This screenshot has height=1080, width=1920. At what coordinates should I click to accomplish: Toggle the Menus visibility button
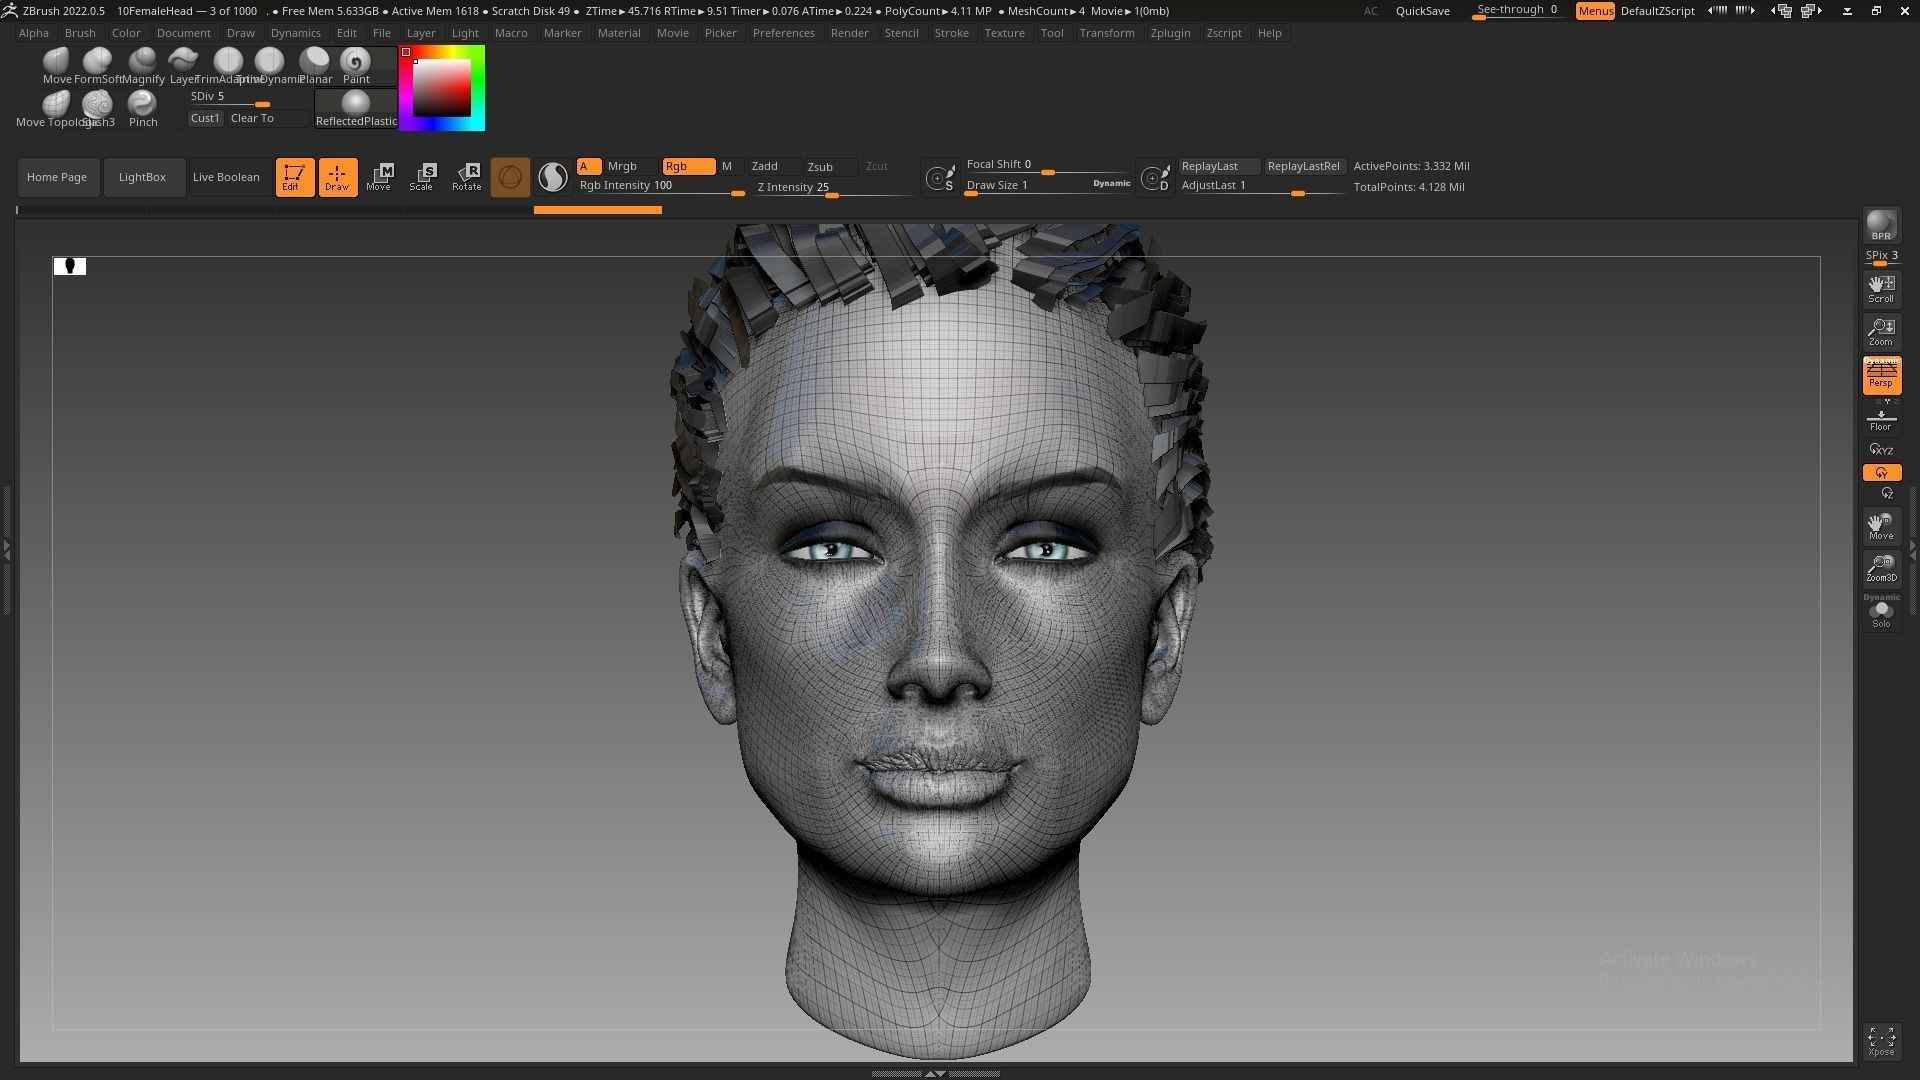click(1595, 11)
